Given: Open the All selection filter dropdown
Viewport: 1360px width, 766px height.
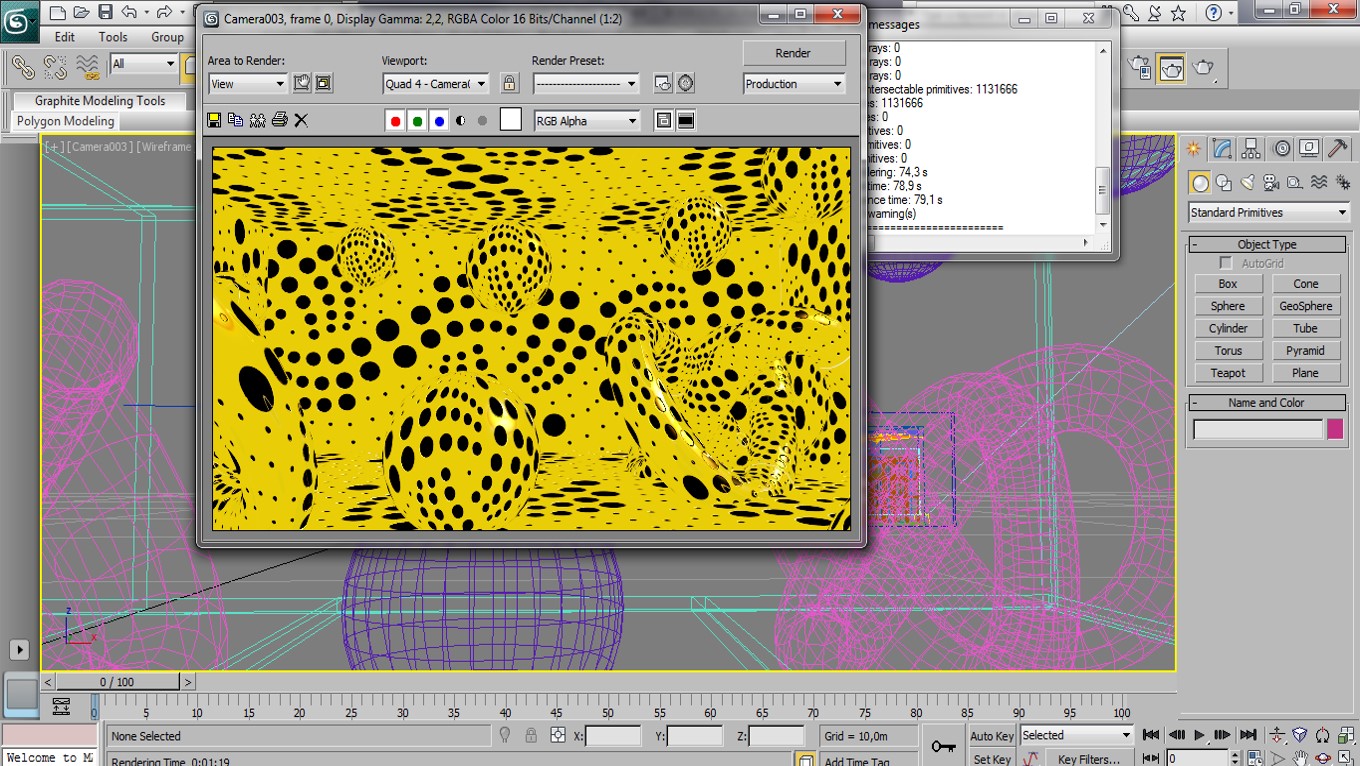Looking at the screenshot, I should (x=144, y=64).
